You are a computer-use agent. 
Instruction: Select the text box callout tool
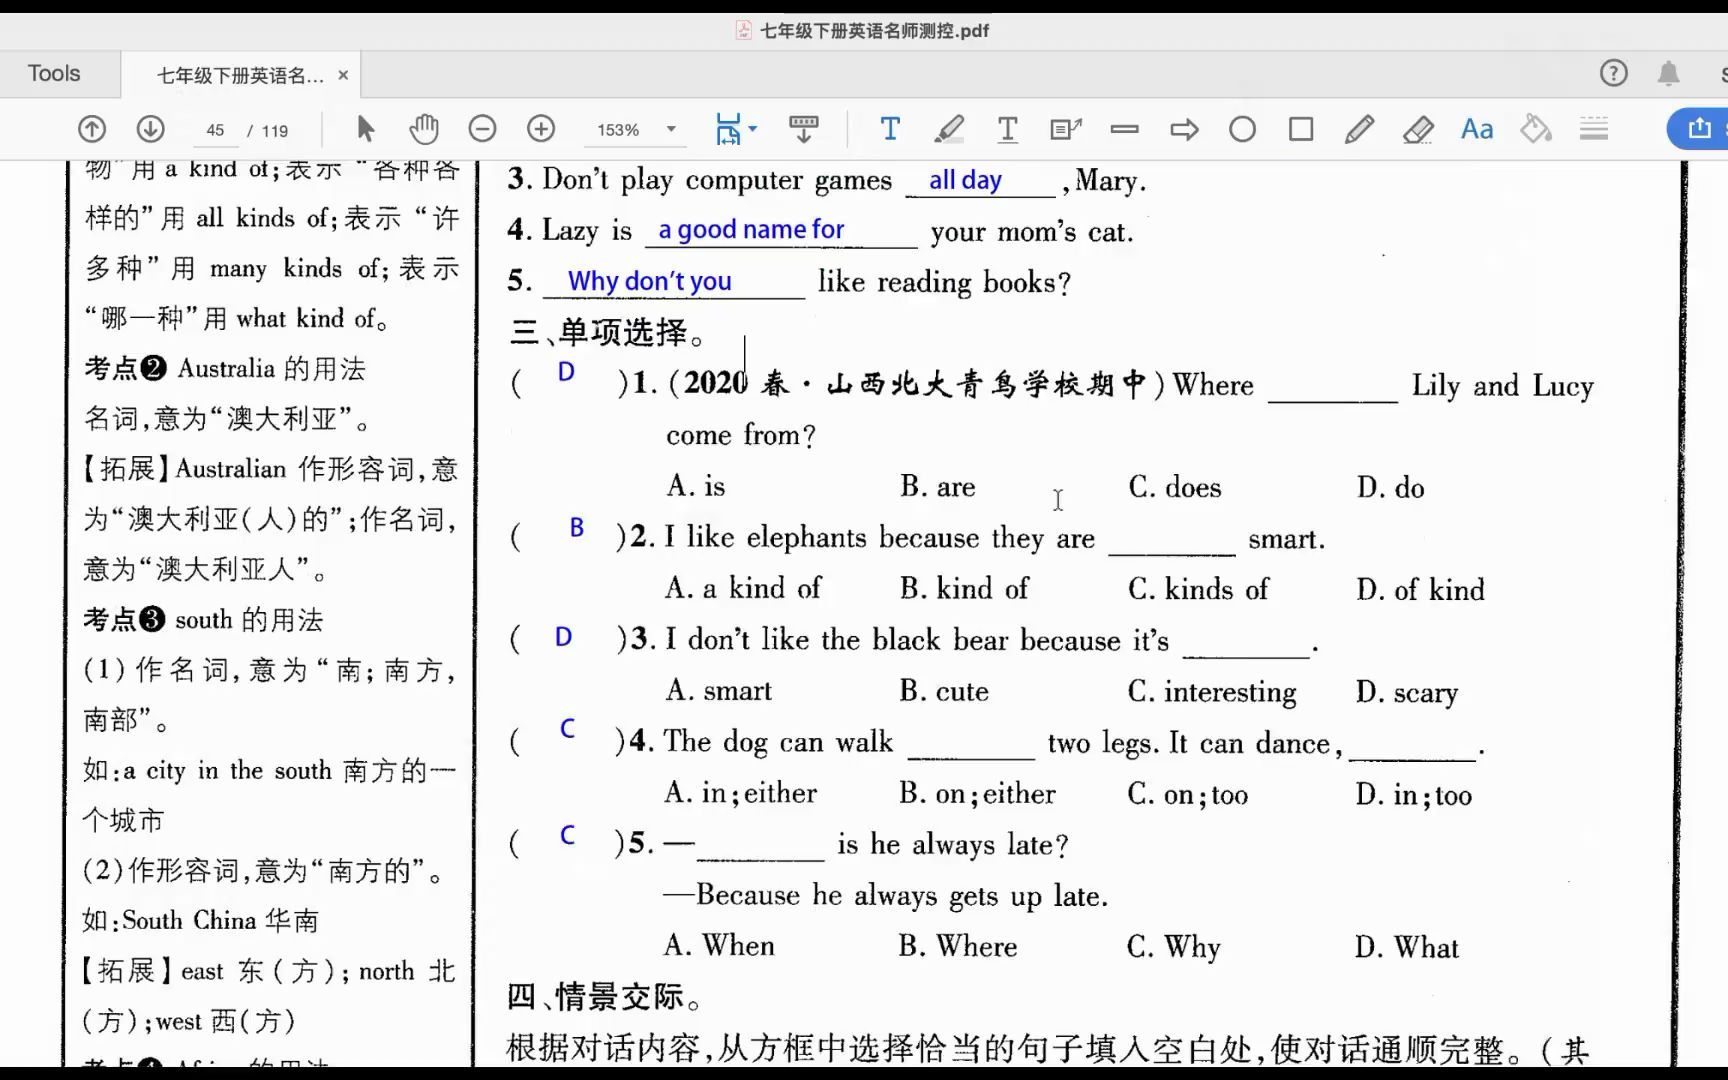pos(1066,129)
